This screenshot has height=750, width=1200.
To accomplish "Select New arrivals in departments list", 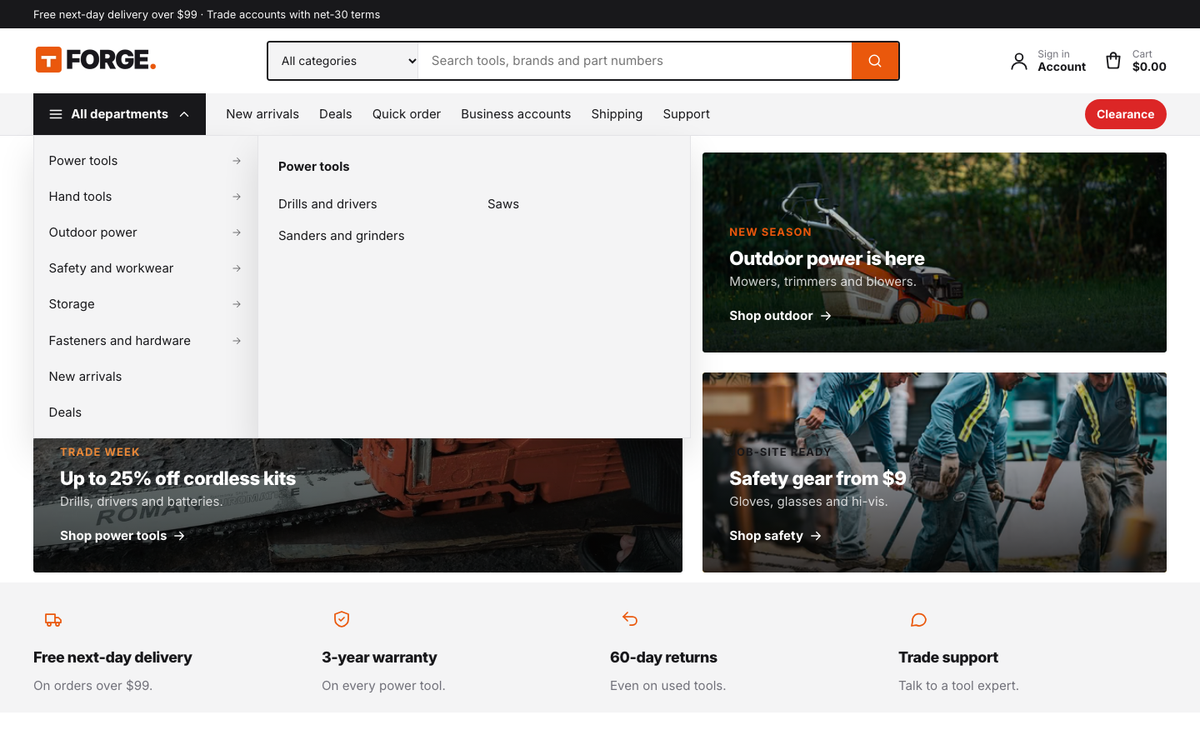I will pos(145,377).
